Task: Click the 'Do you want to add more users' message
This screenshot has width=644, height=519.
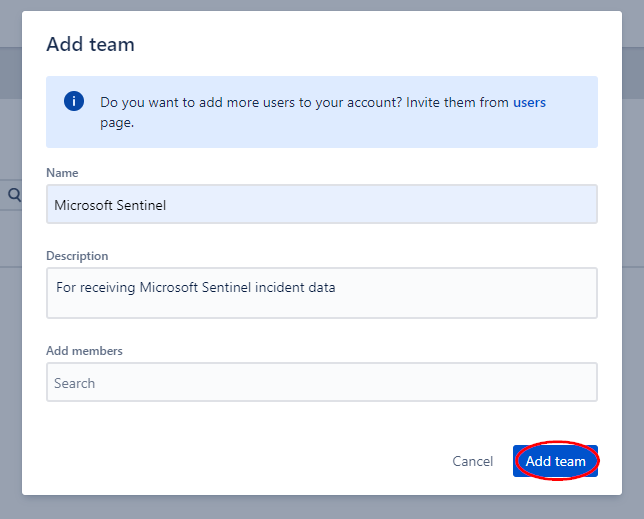Action: point(323,112)
